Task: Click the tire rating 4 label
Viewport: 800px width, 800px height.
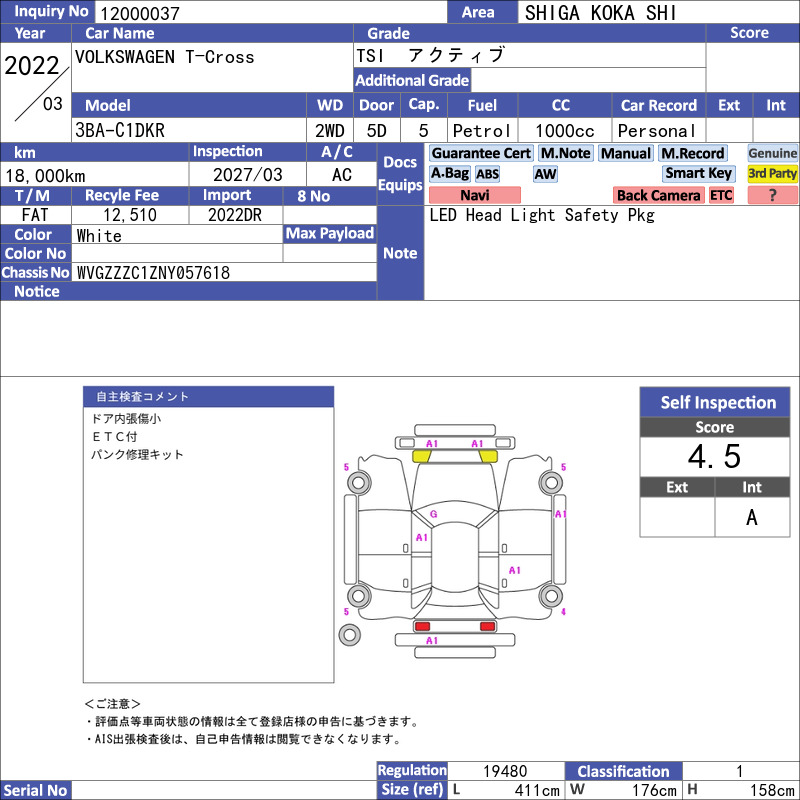Action: point(563,611)
